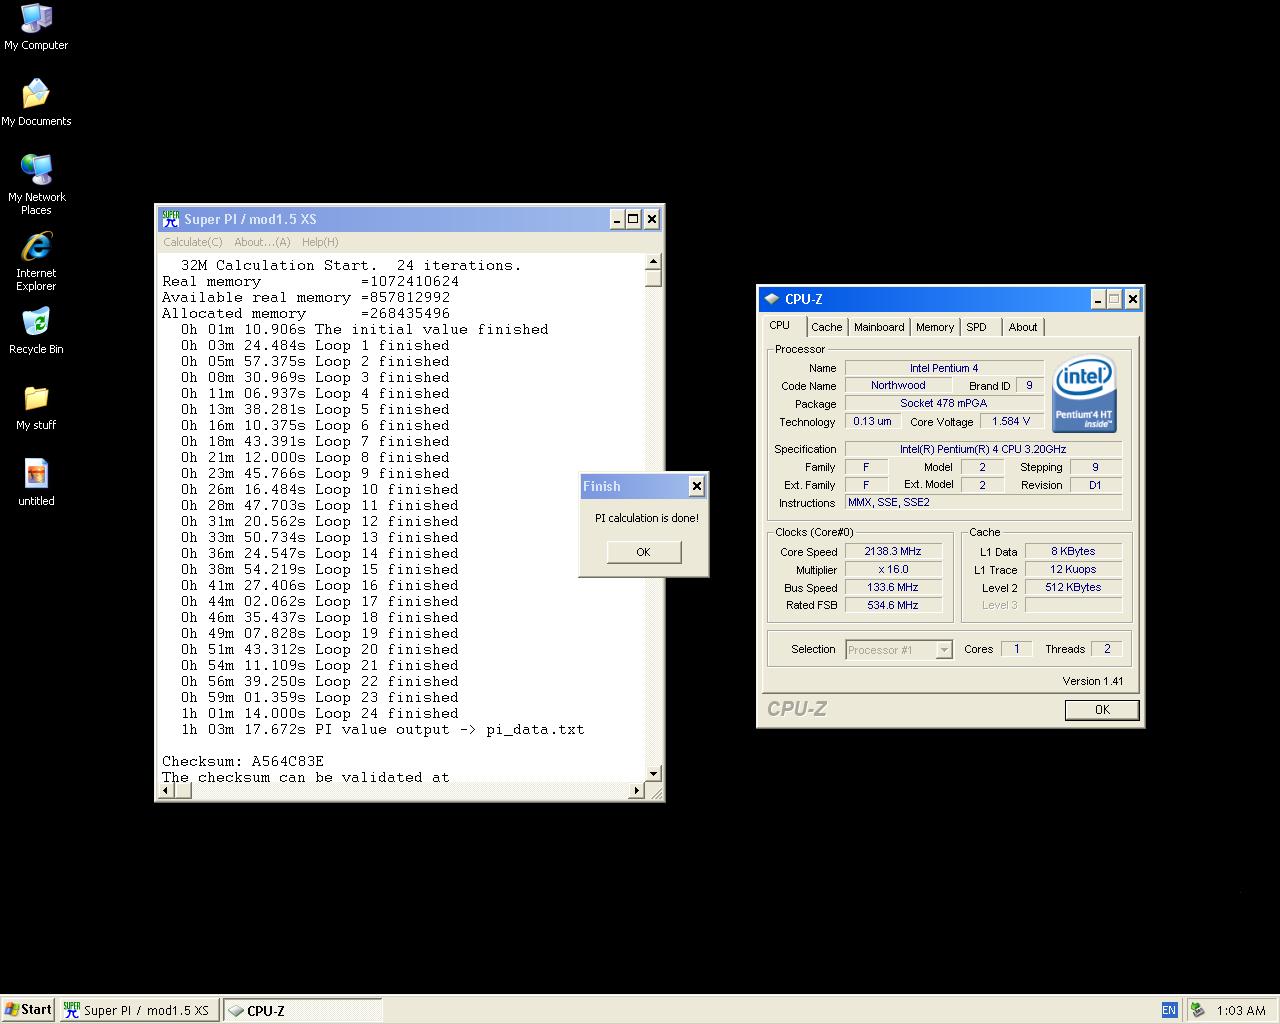
Task: Click the Bus Speed 133.6 MHz value
Action: [893, 587]
